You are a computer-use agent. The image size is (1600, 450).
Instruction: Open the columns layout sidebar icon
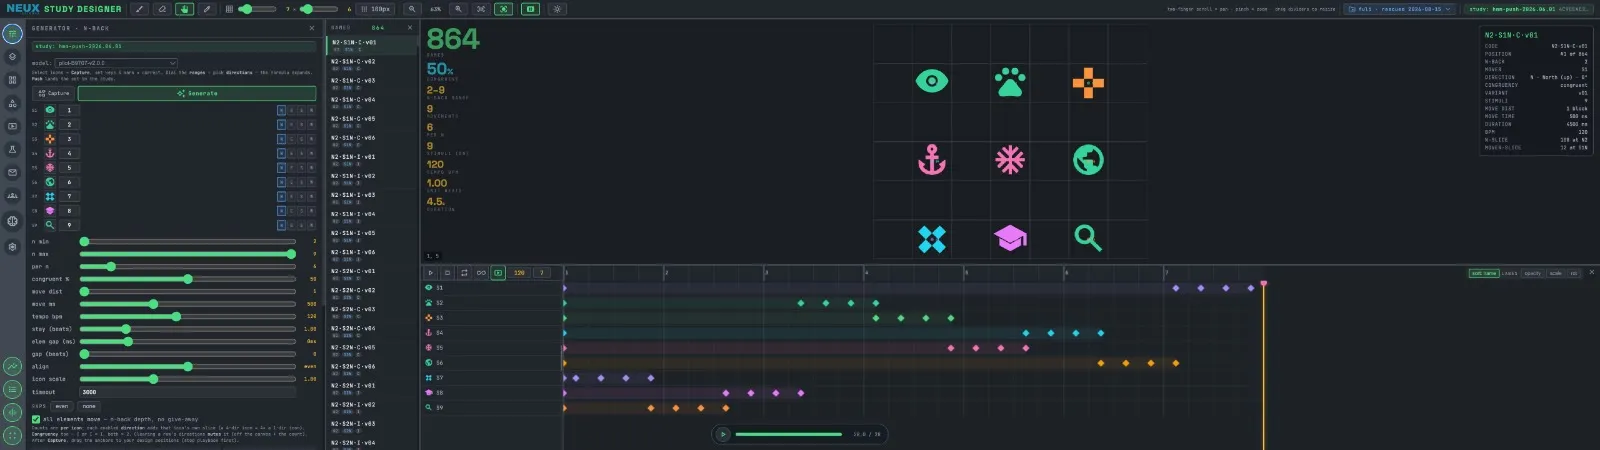coord(12,80)
